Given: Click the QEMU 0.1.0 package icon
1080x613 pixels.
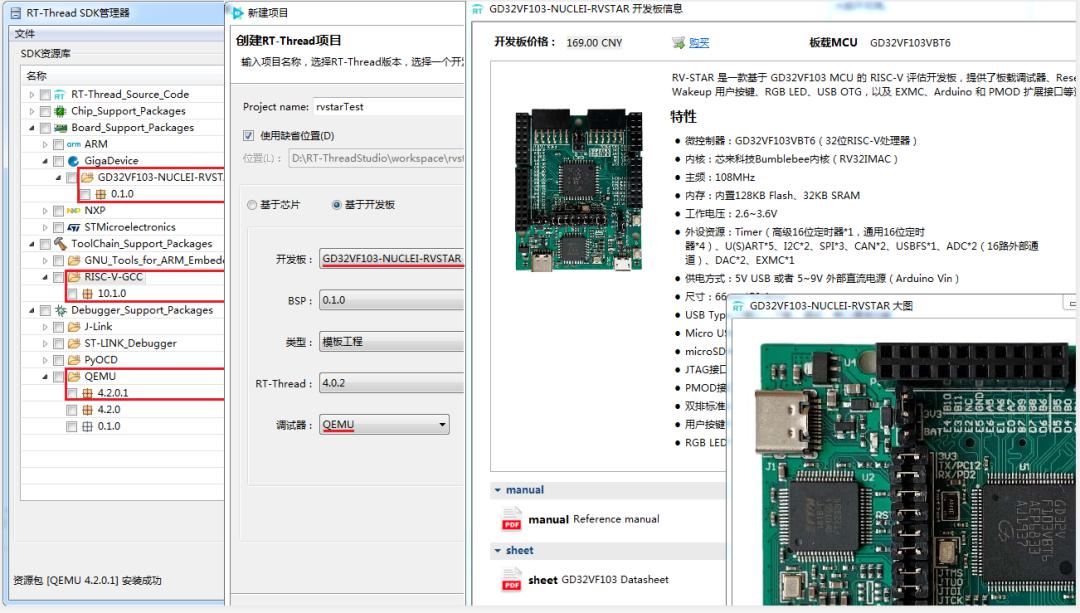Looking at the screenshot, I should (x=87, y=426).
